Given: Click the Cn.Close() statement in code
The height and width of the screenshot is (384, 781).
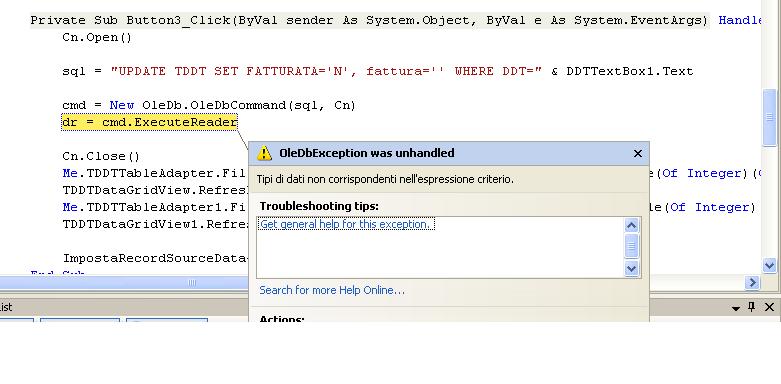Looking at the screenshot, I should [x=101, y=156].
